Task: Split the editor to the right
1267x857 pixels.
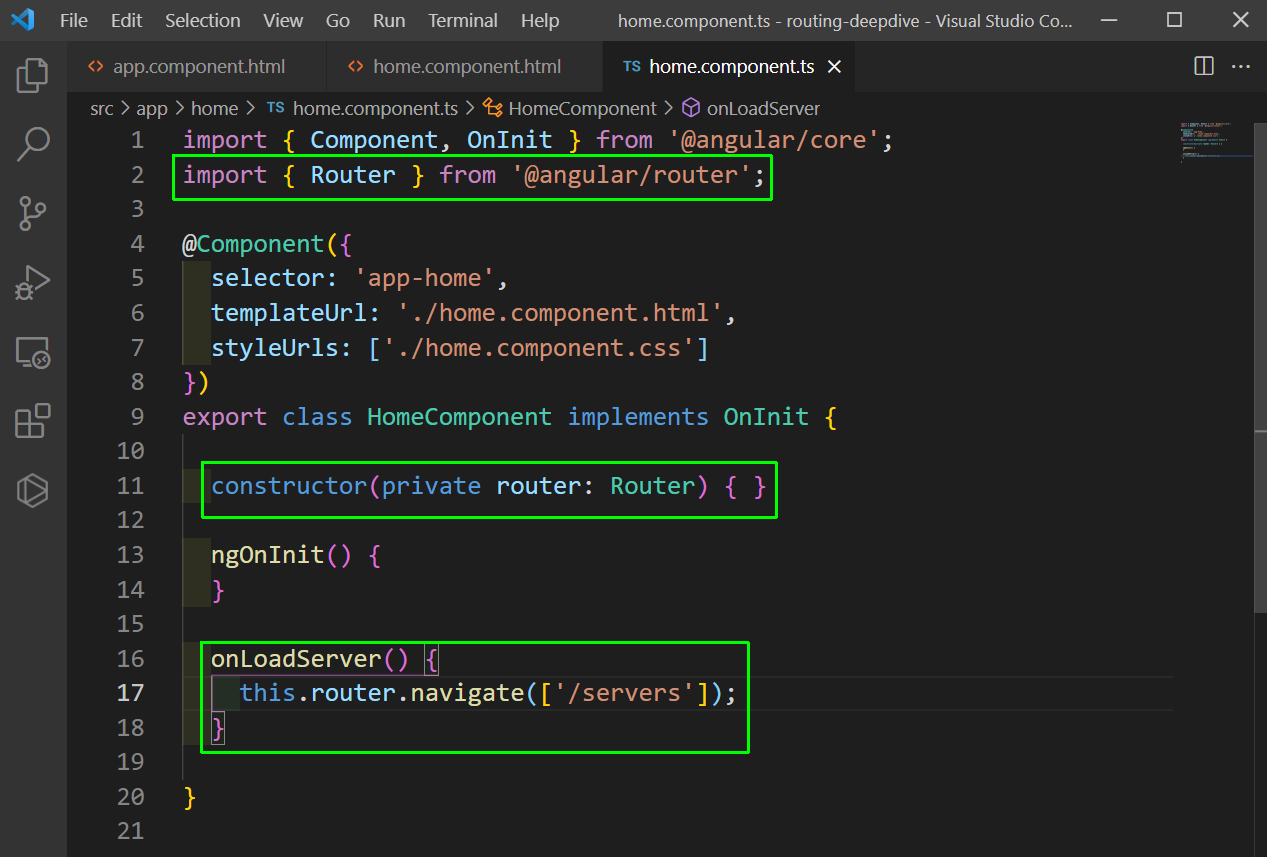Action: (x=1204, y=67)
